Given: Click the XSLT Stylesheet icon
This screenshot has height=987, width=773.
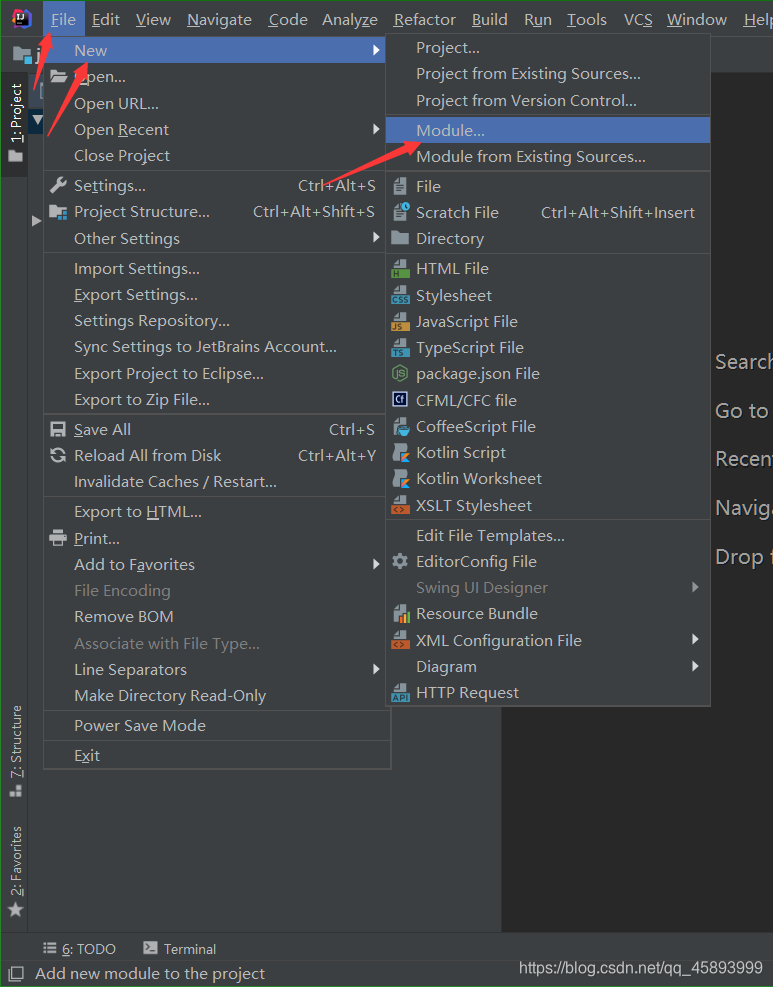Looking at the screenshot, I should click(x=400, y=505).
